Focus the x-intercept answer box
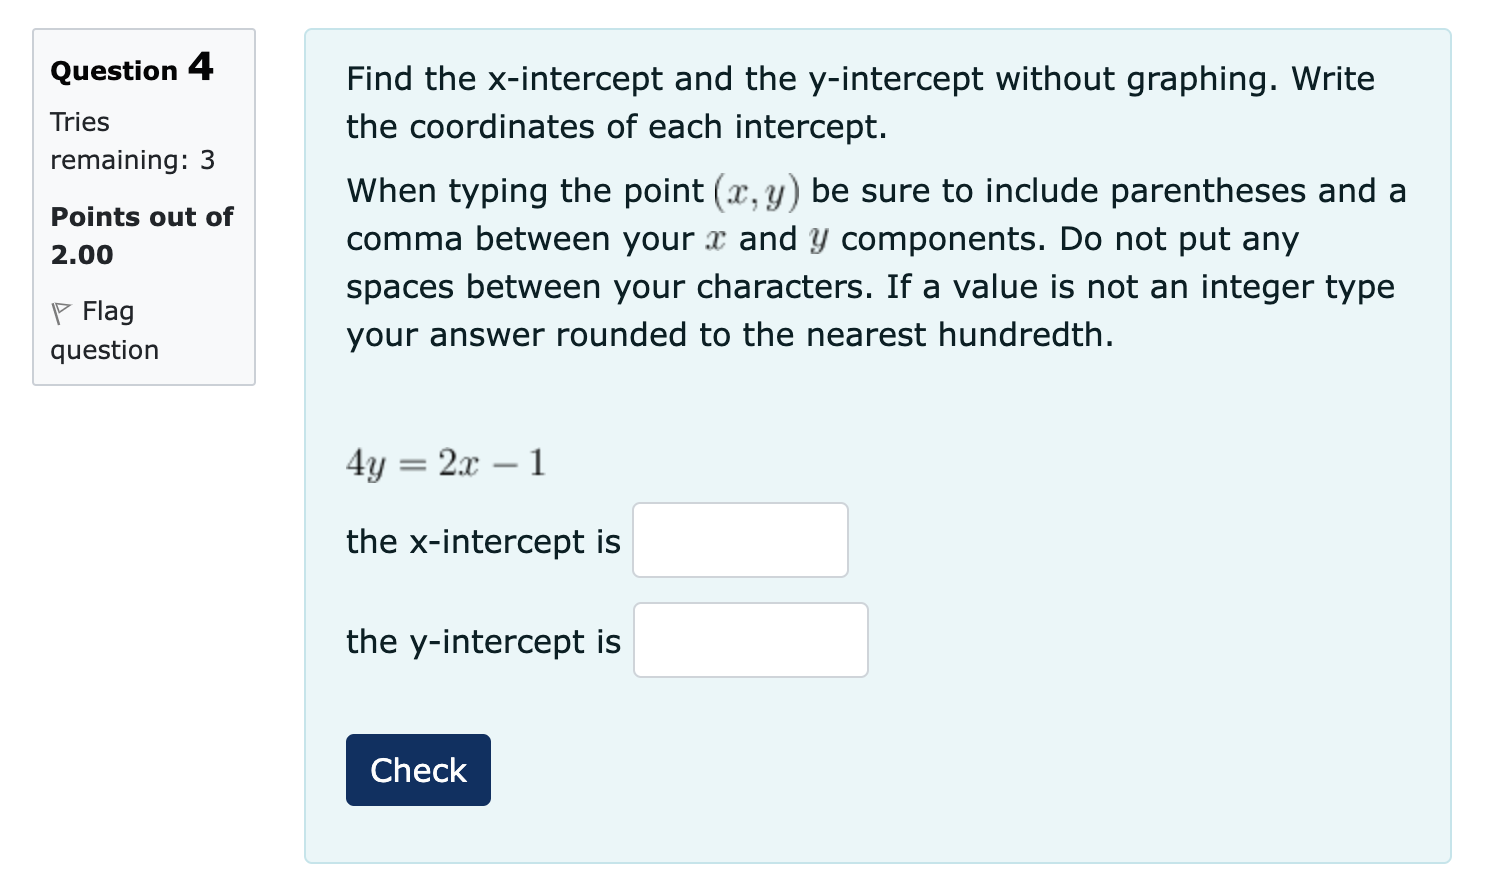Image resolution: width=1490 pixels, height=874 pixels. [740, 540]
